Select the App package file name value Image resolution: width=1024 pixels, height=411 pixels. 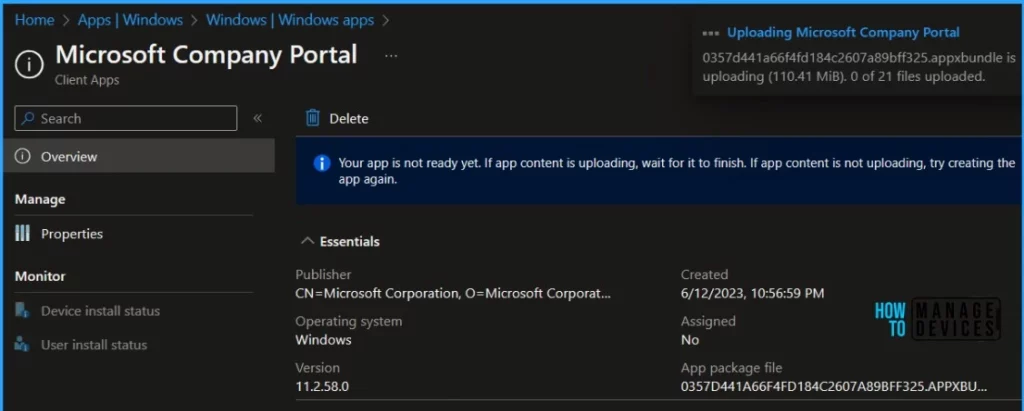834,386
